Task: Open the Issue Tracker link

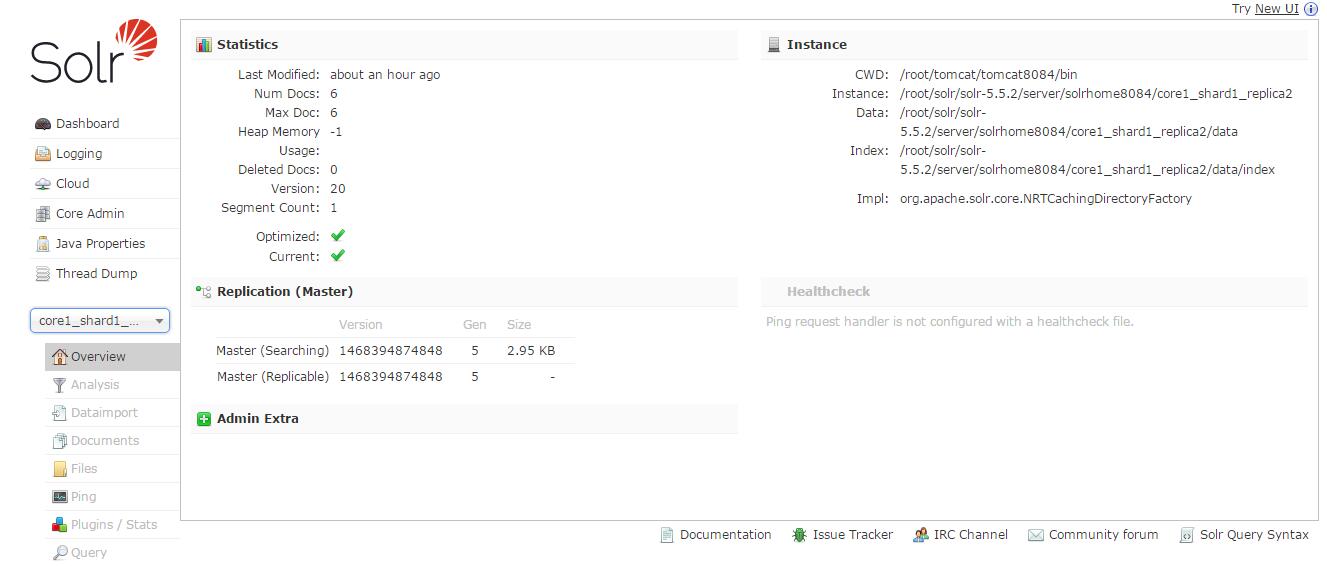Action: point(852,535)
